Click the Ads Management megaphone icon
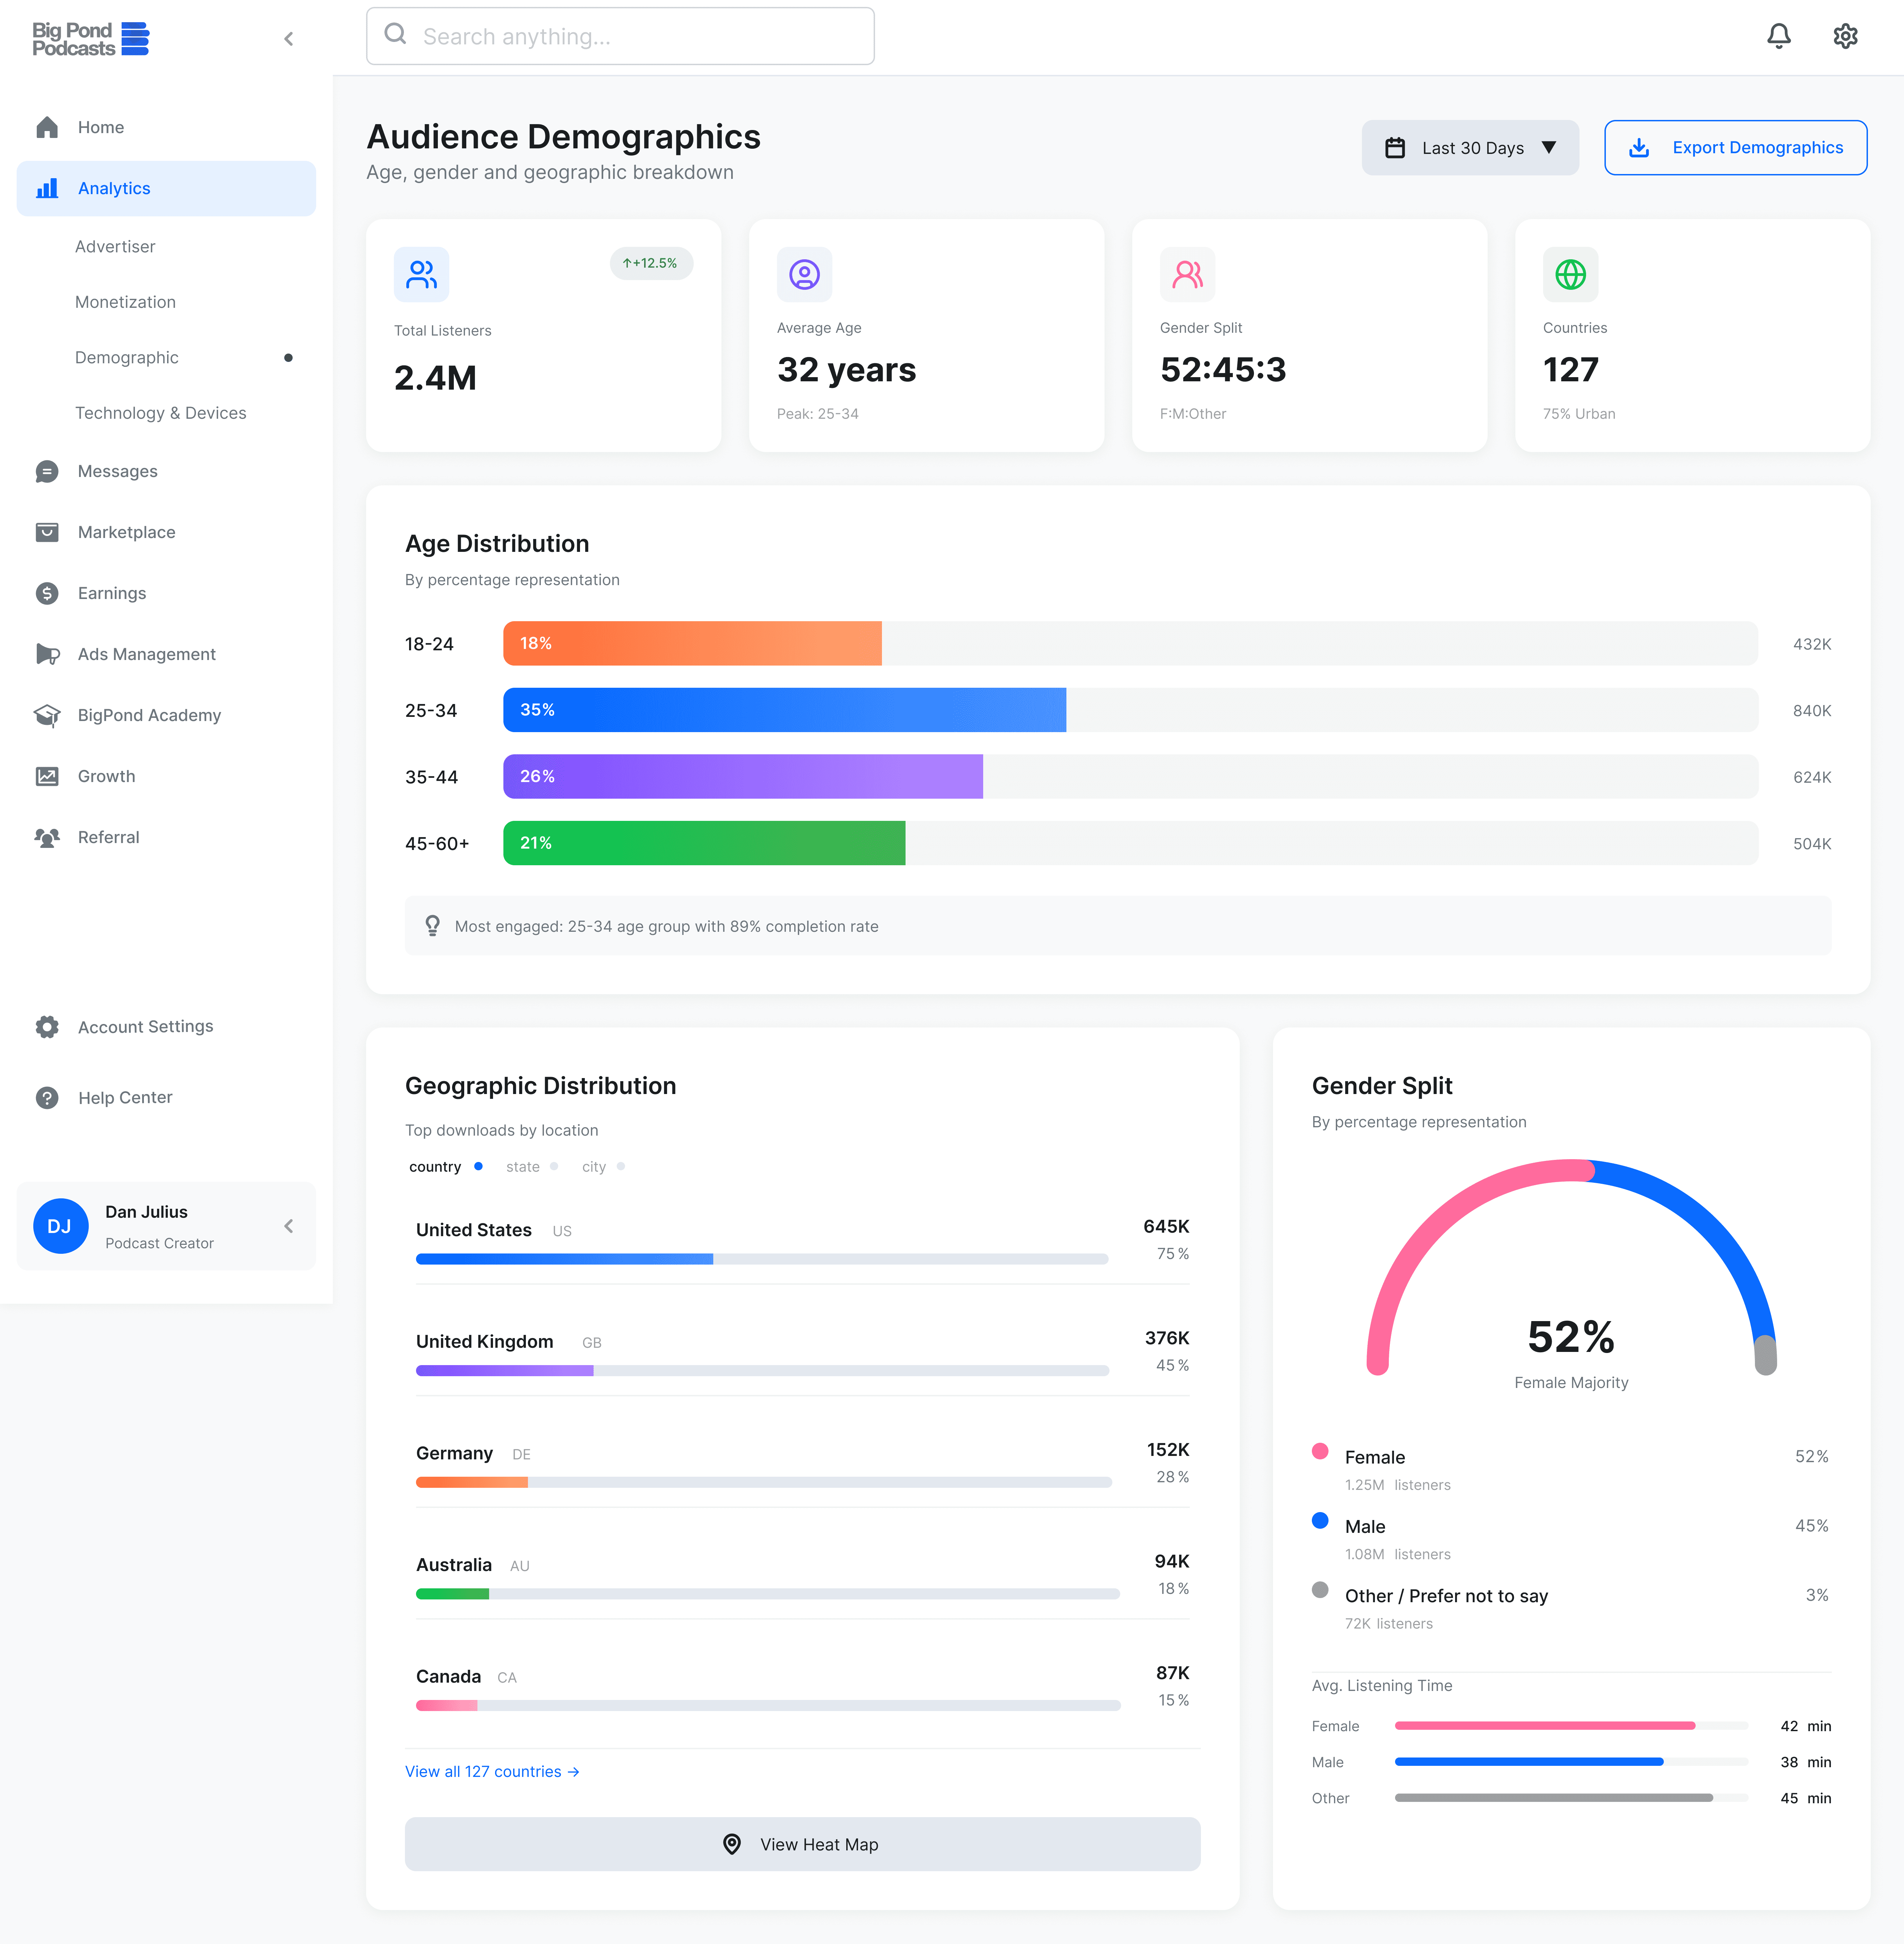Viewport: 1904px width, 1944px height. (47, 654)
